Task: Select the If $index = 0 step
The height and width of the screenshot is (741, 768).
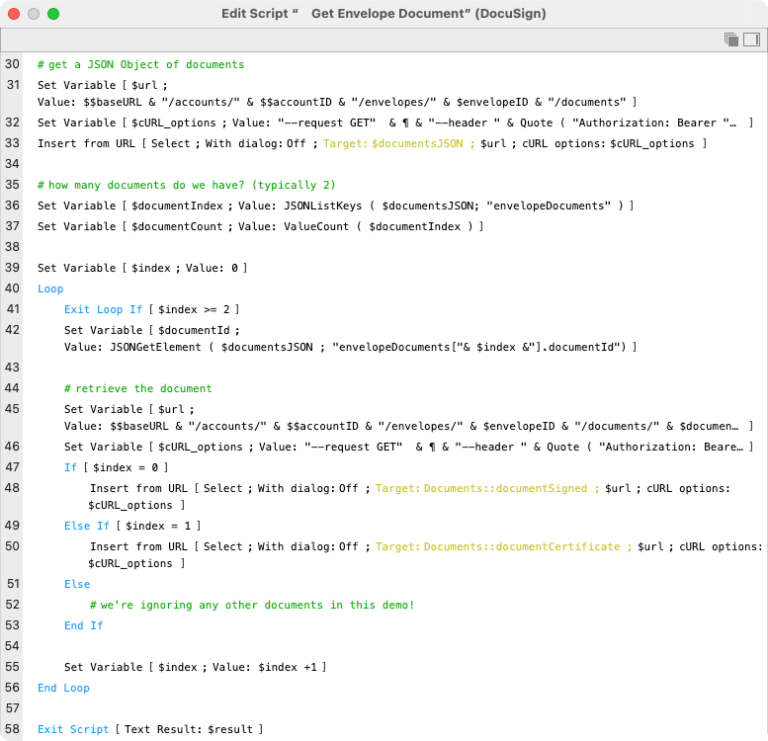Action: [x=116, y=467]
